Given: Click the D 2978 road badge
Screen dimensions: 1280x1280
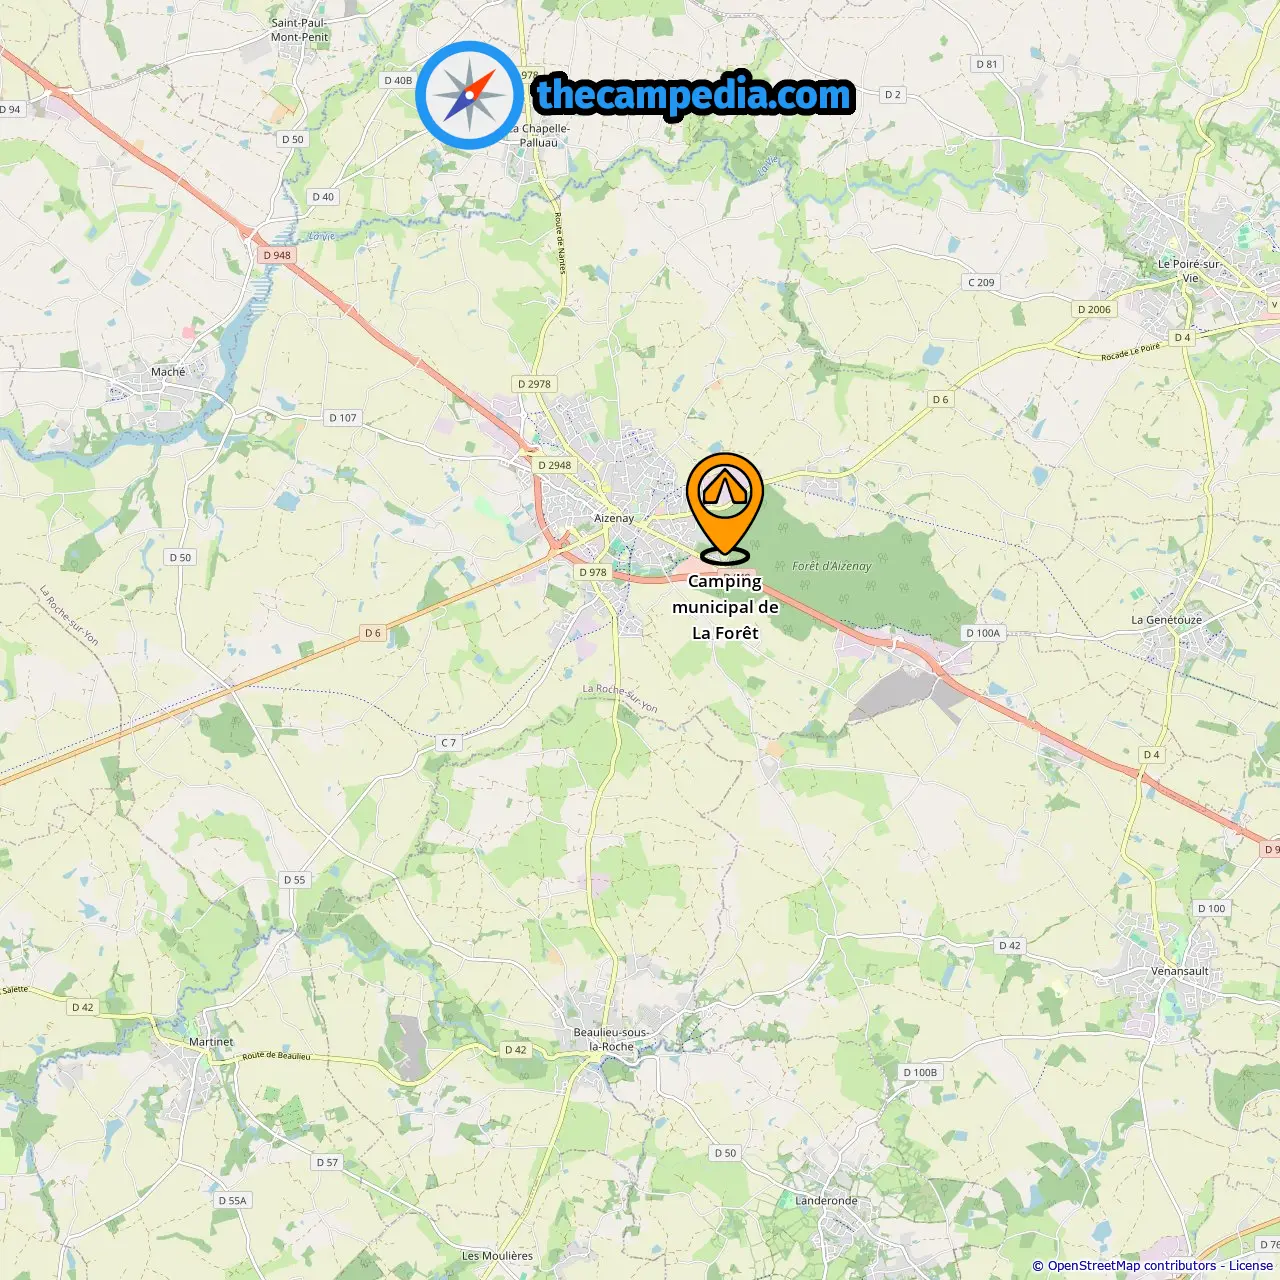Looking at the screenshot, I should coord(534,384).
